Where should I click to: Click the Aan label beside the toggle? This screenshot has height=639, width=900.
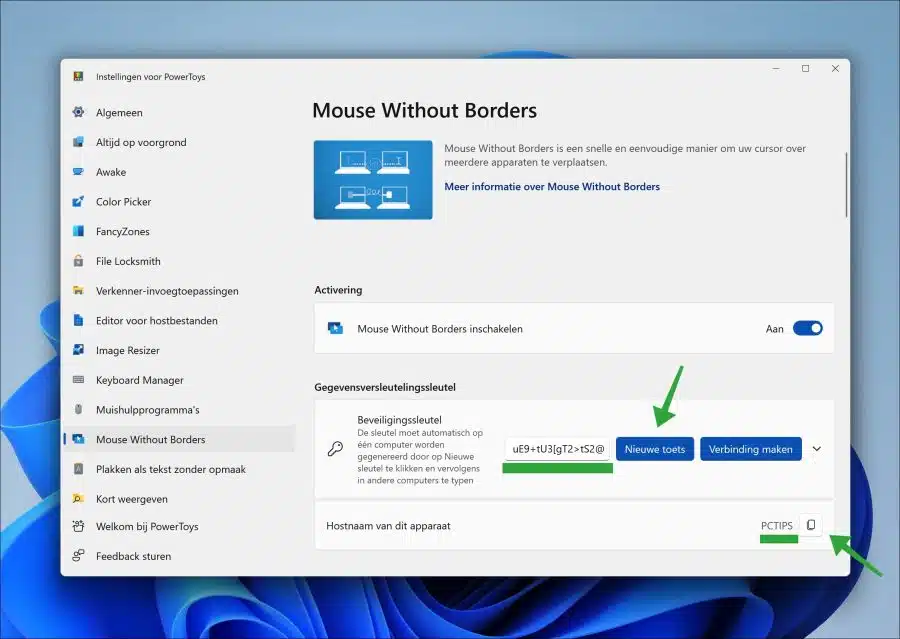pyautogui.click(x=774, y=329)
